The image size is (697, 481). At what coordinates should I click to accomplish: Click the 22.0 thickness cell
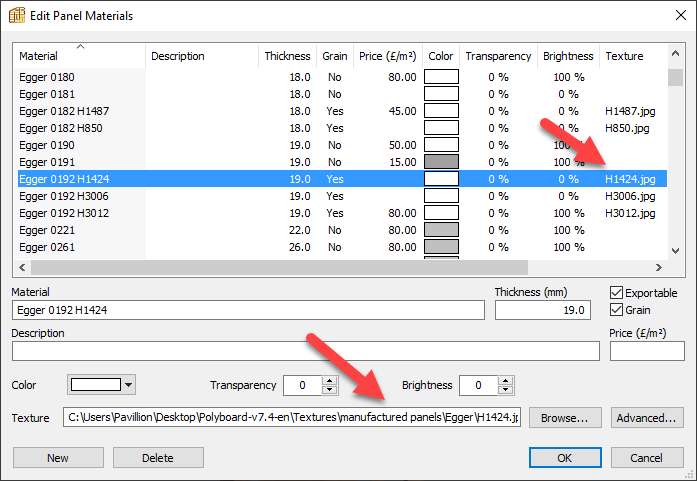click(300, 230)
